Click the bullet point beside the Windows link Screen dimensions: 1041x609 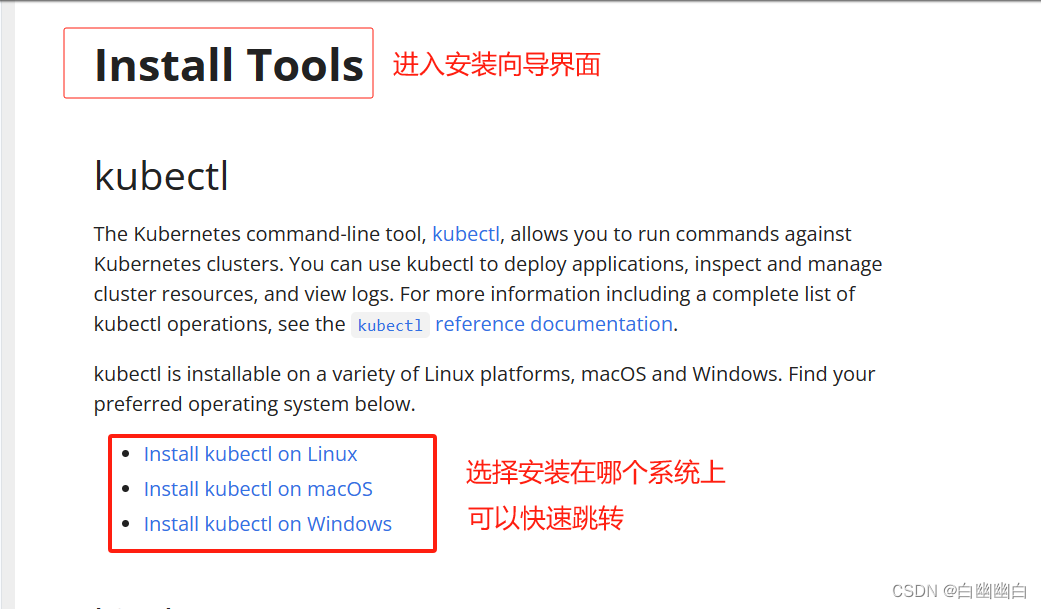click(126, 525)
